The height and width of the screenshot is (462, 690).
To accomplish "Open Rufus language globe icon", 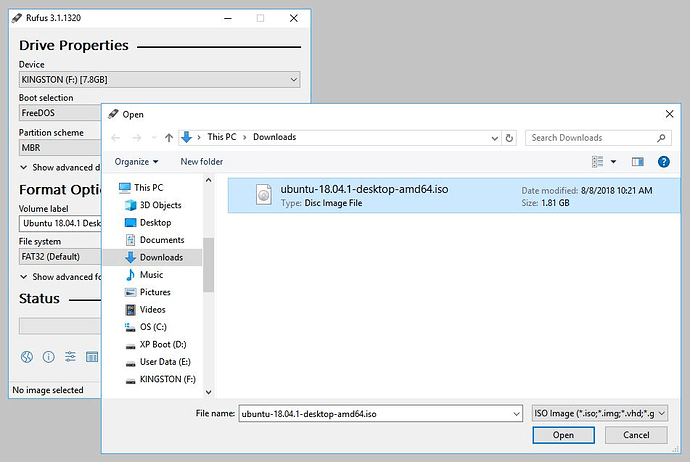I will [27, 356].
